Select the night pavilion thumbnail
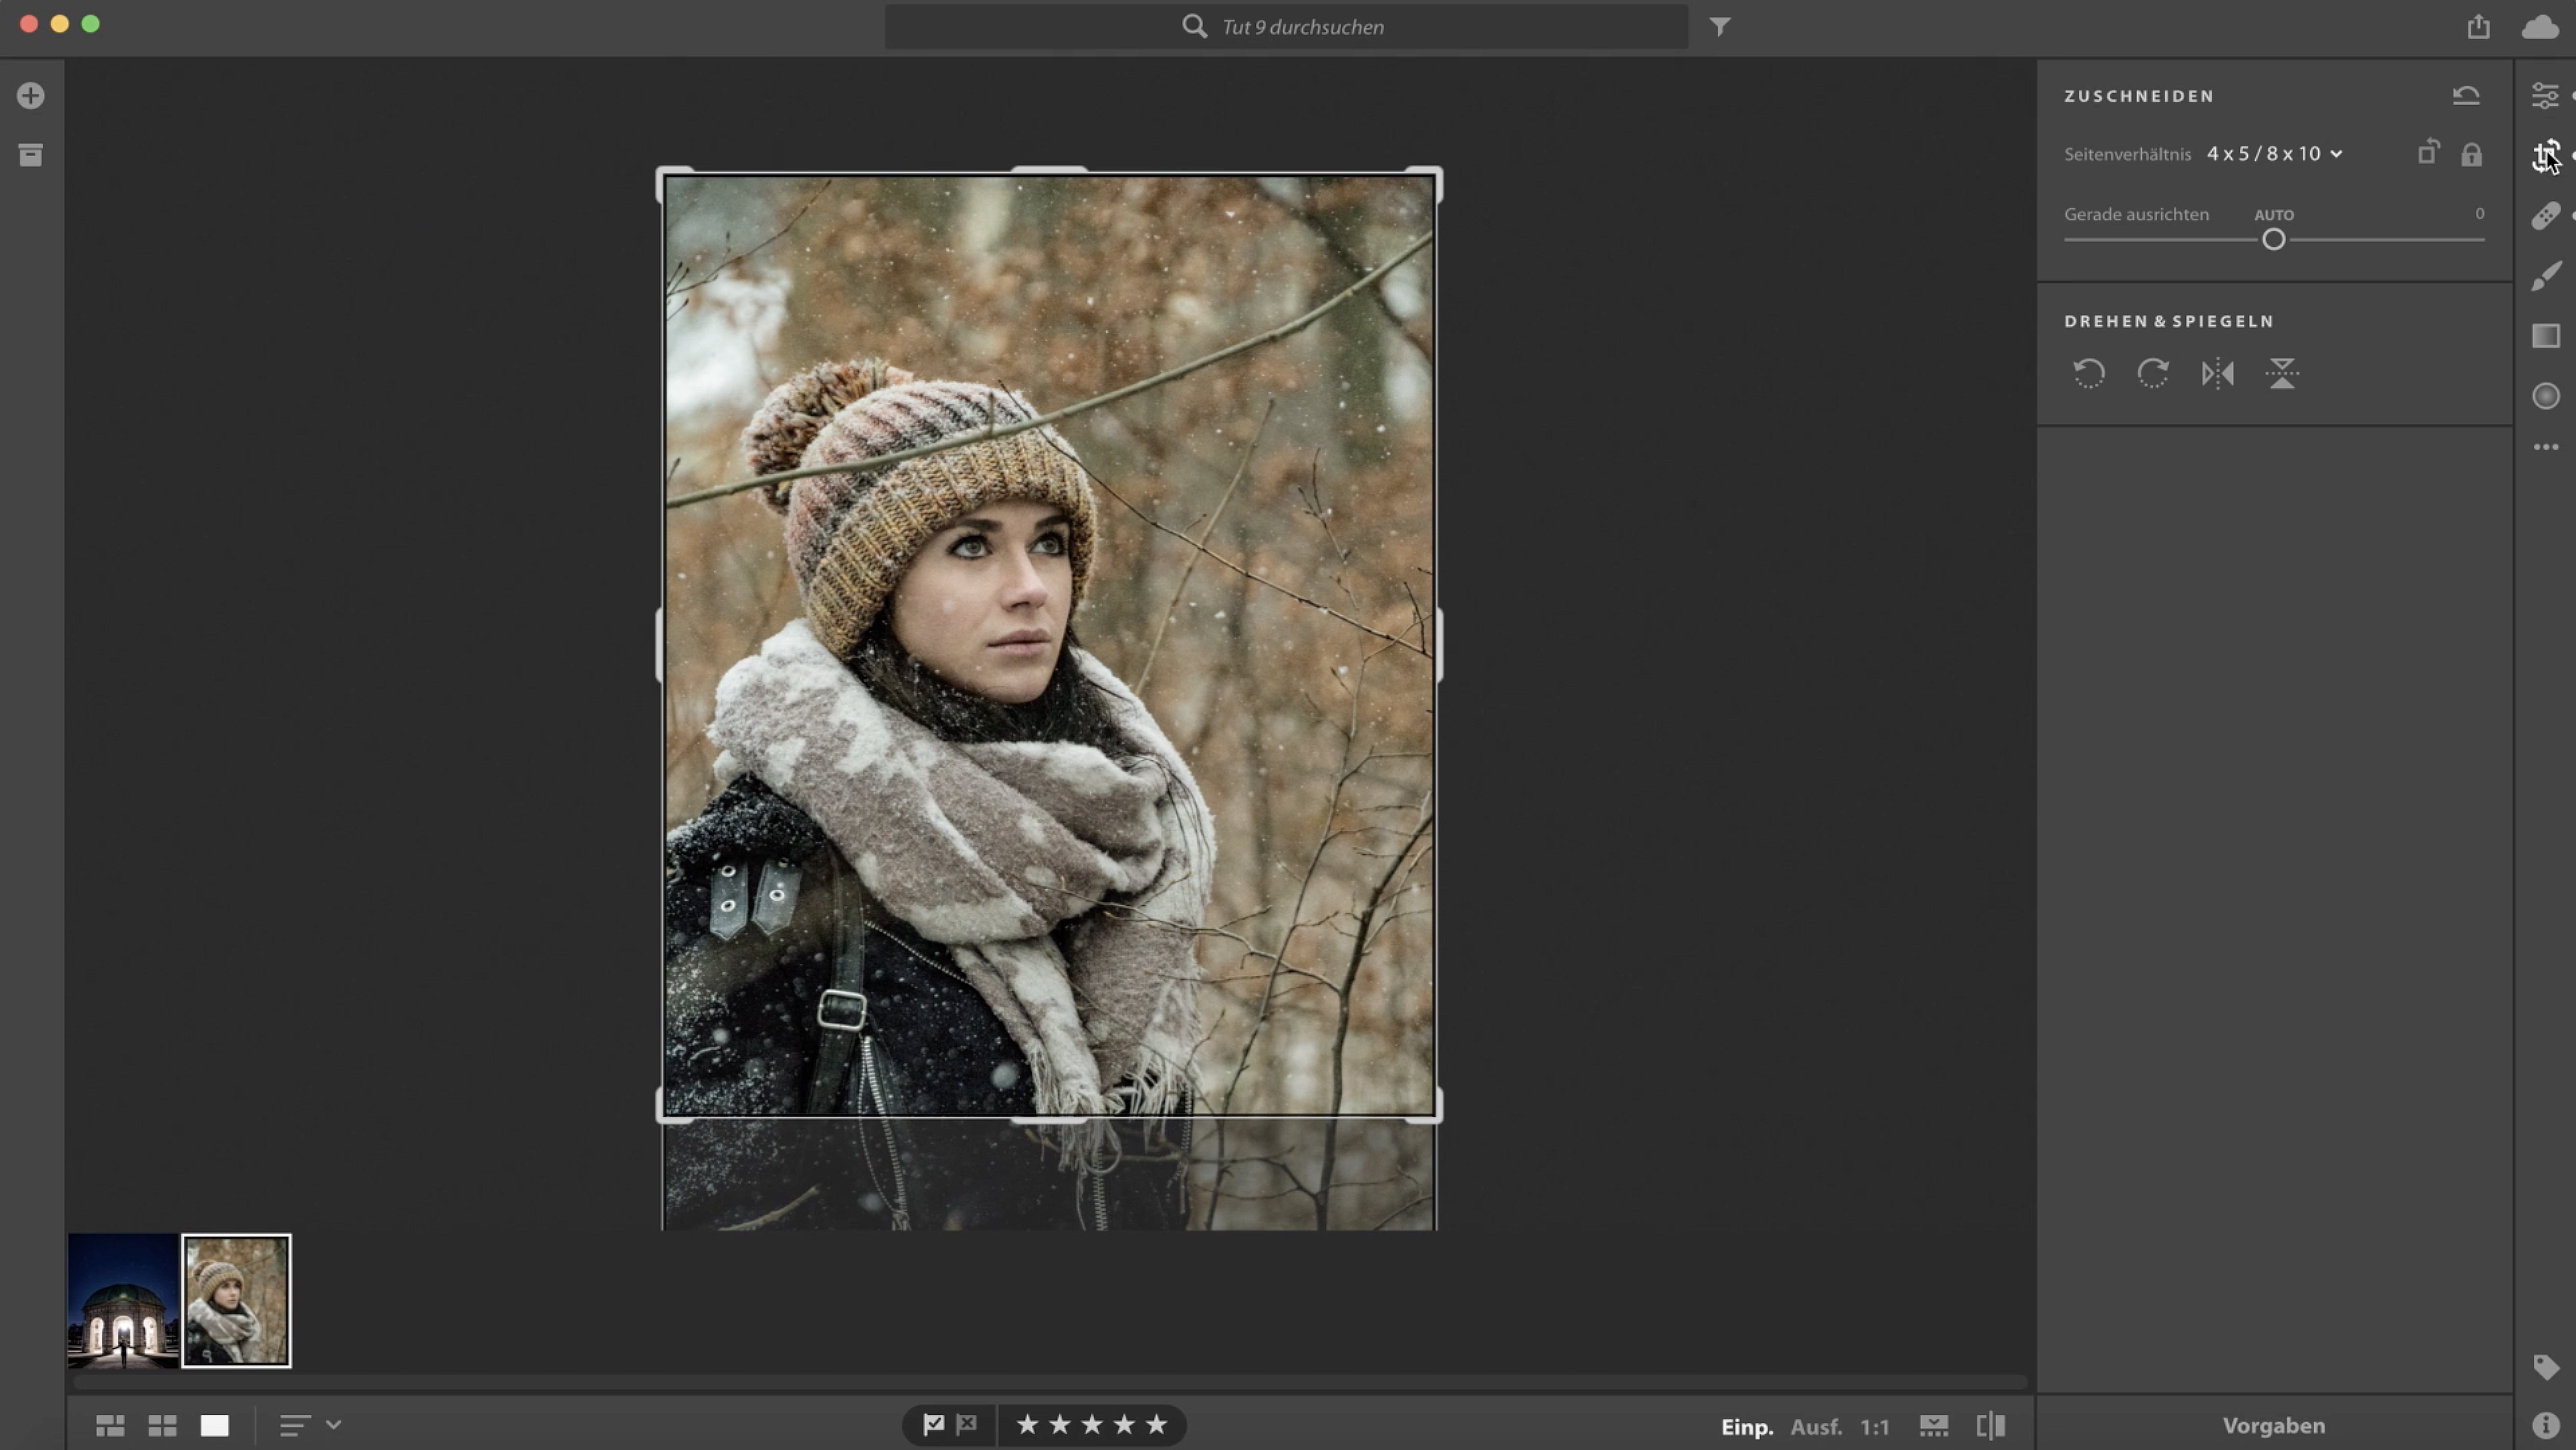 [x=123, y=1300]
